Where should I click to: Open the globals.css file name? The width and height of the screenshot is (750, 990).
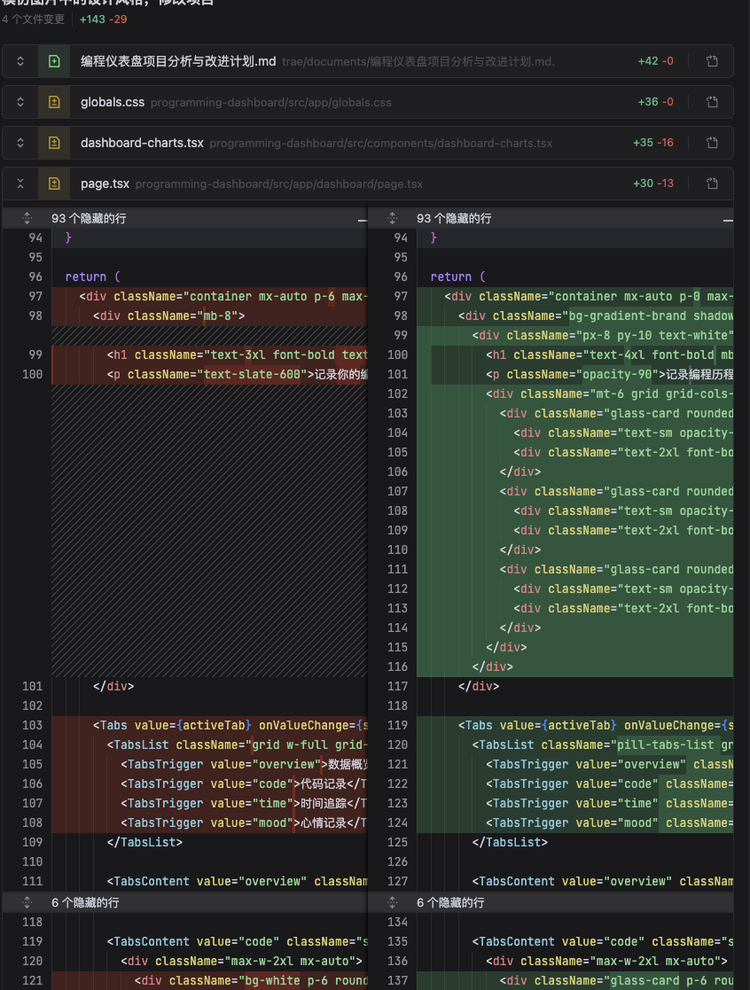click(112, 102)
